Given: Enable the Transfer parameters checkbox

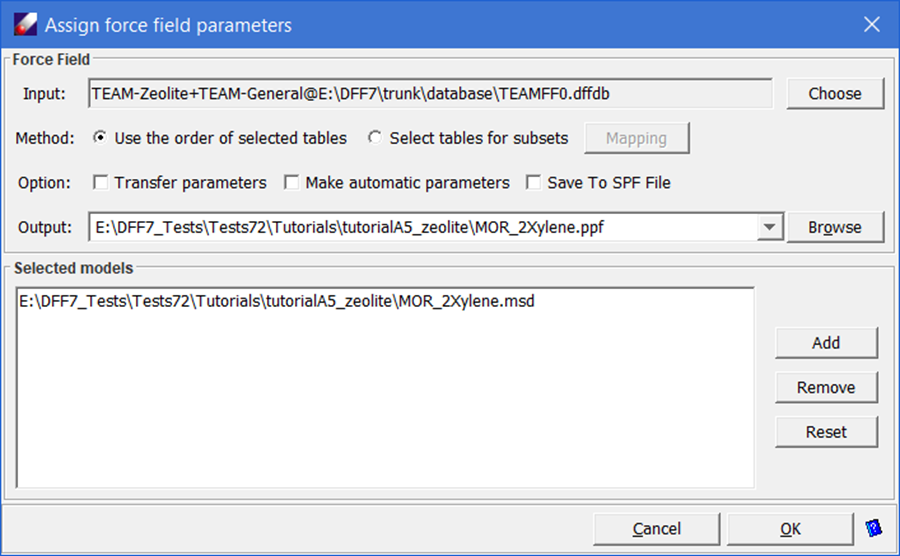Looking at the screenshot, I should [100, 182].
